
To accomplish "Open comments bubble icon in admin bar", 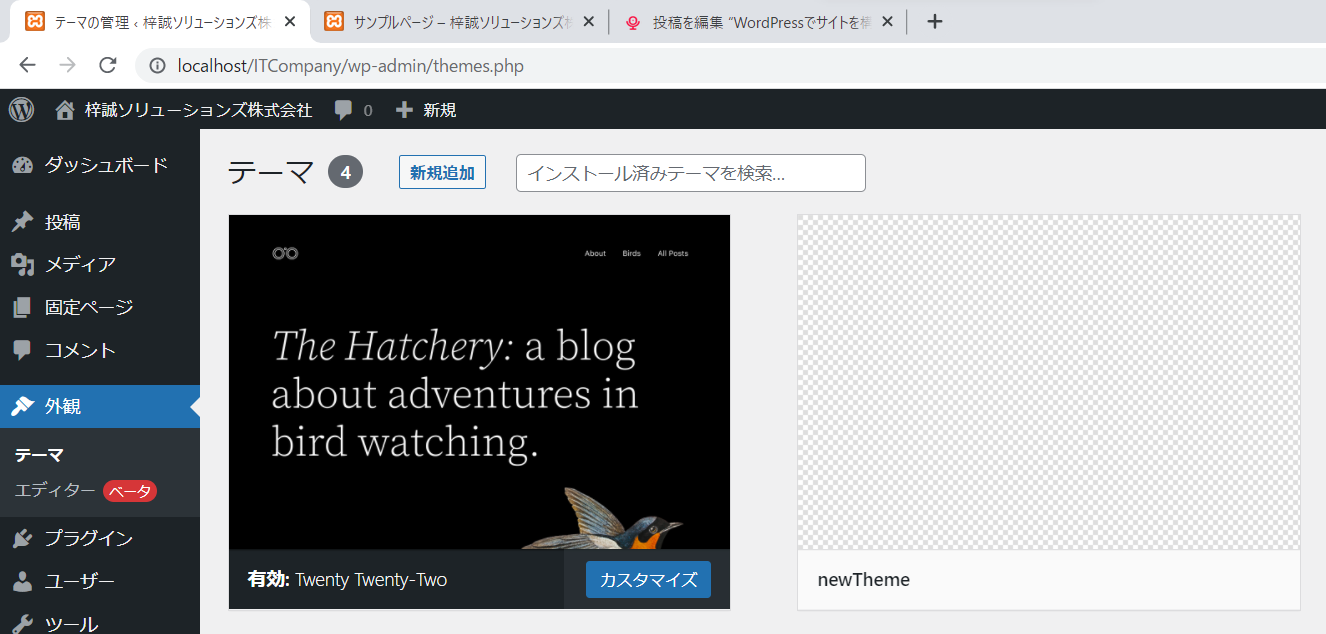I will pos(343,110).
